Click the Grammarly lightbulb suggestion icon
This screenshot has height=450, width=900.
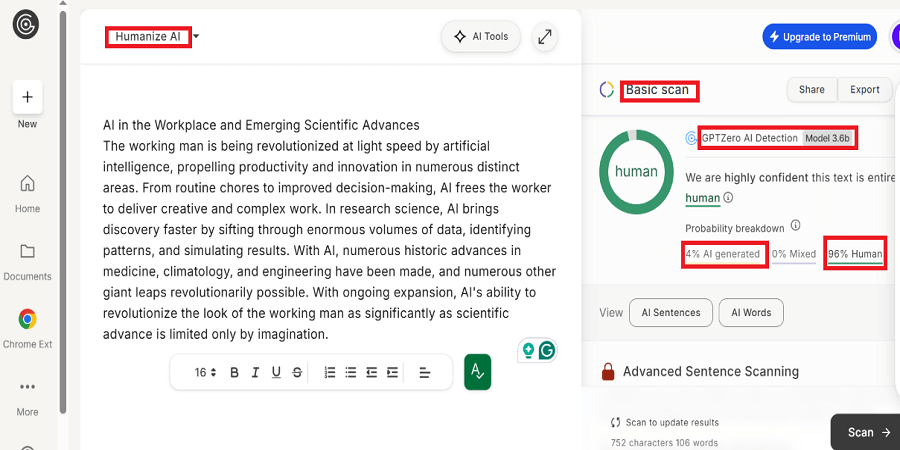coord(528,350)
